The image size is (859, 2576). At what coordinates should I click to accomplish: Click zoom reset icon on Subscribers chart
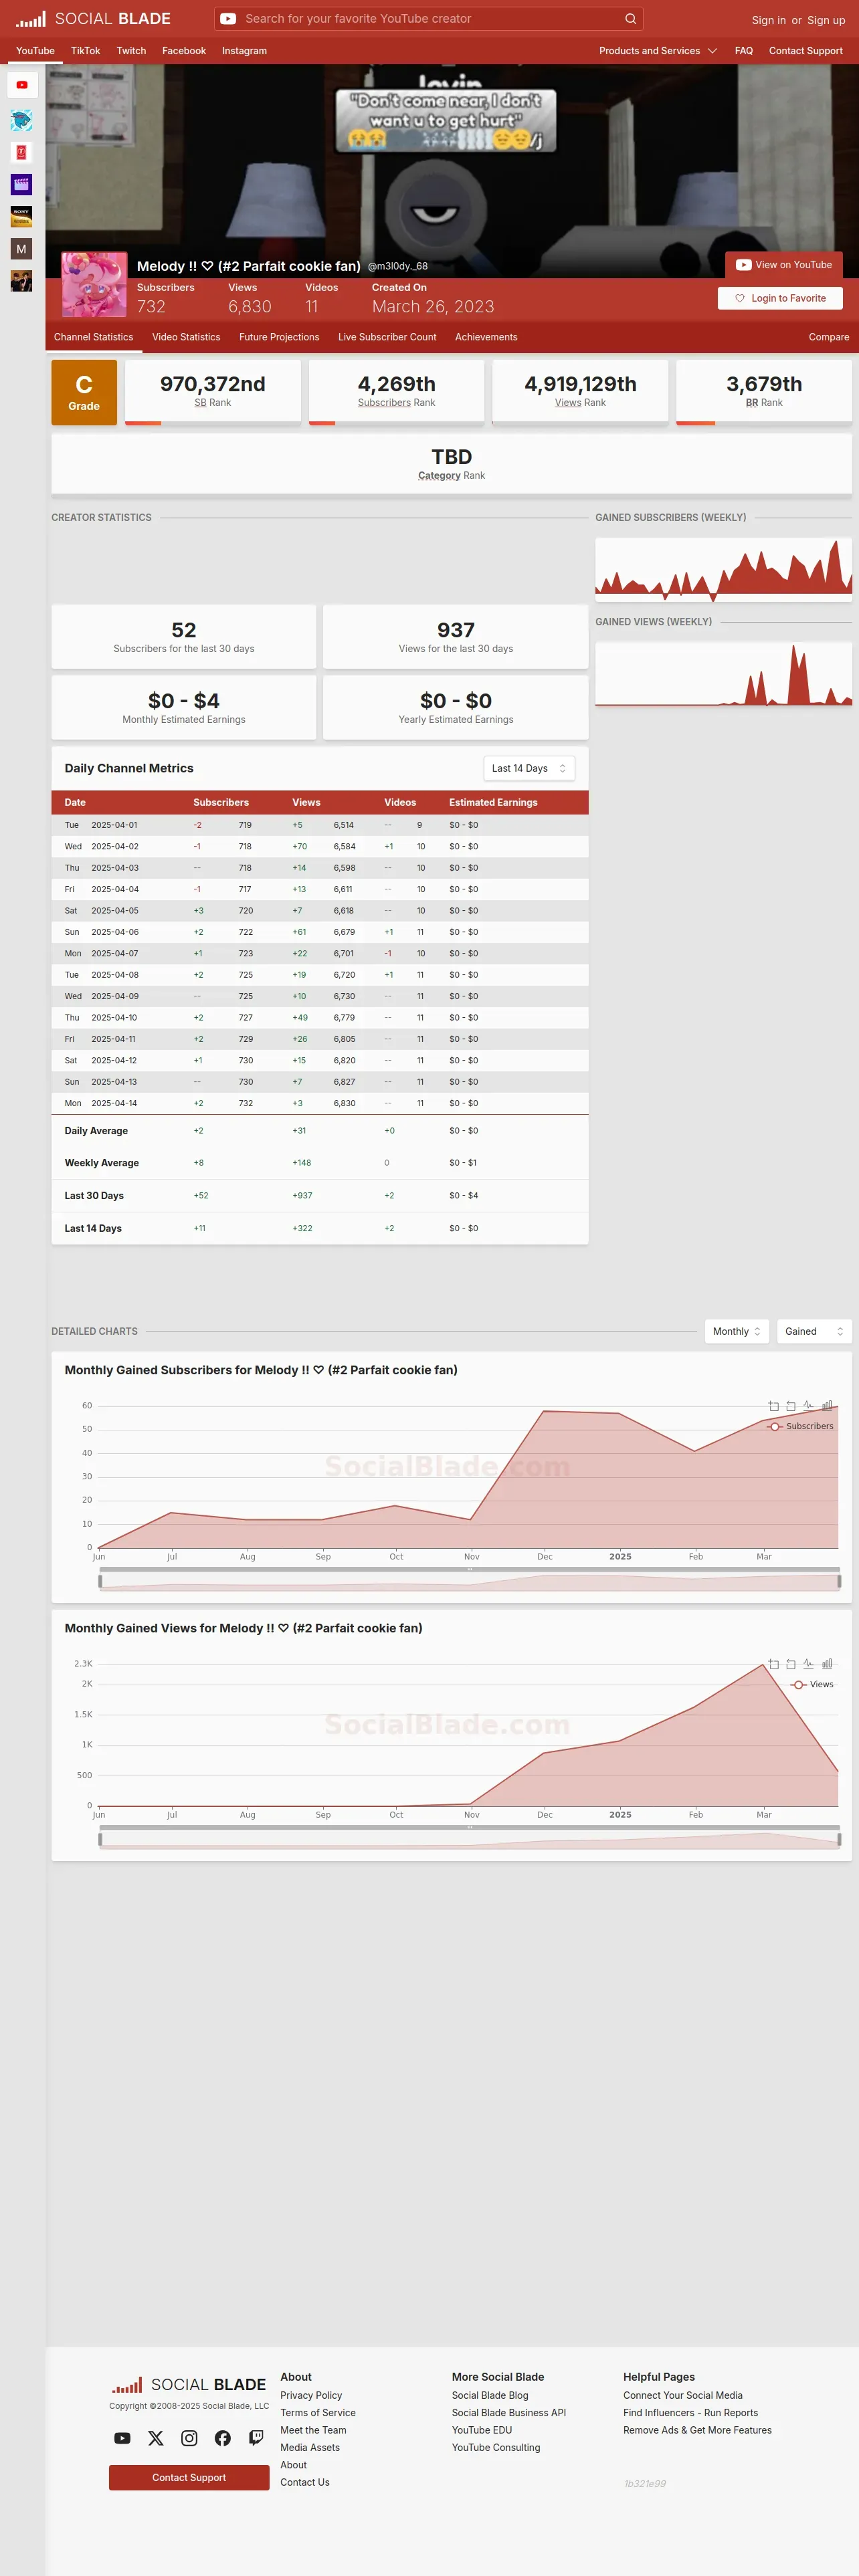click(x=791, y=1406)
